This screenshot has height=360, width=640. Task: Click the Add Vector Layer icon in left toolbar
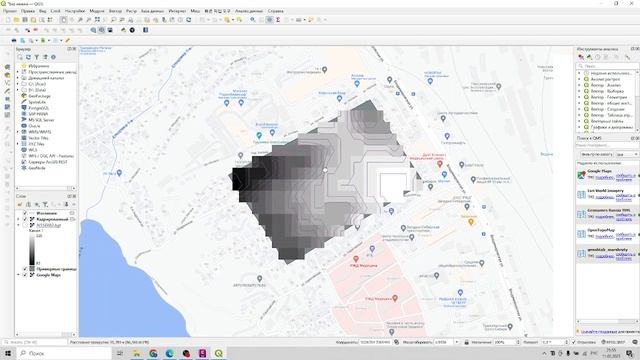[x=7, y=83]
